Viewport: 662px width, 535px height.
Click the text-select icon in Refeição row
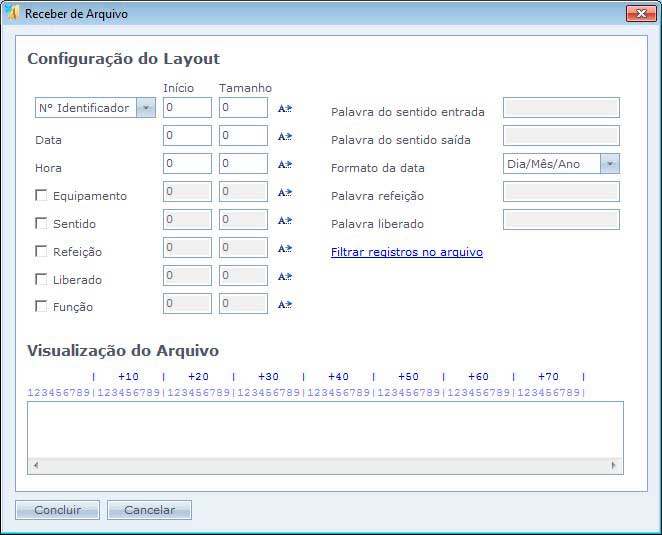coord(284,248)
